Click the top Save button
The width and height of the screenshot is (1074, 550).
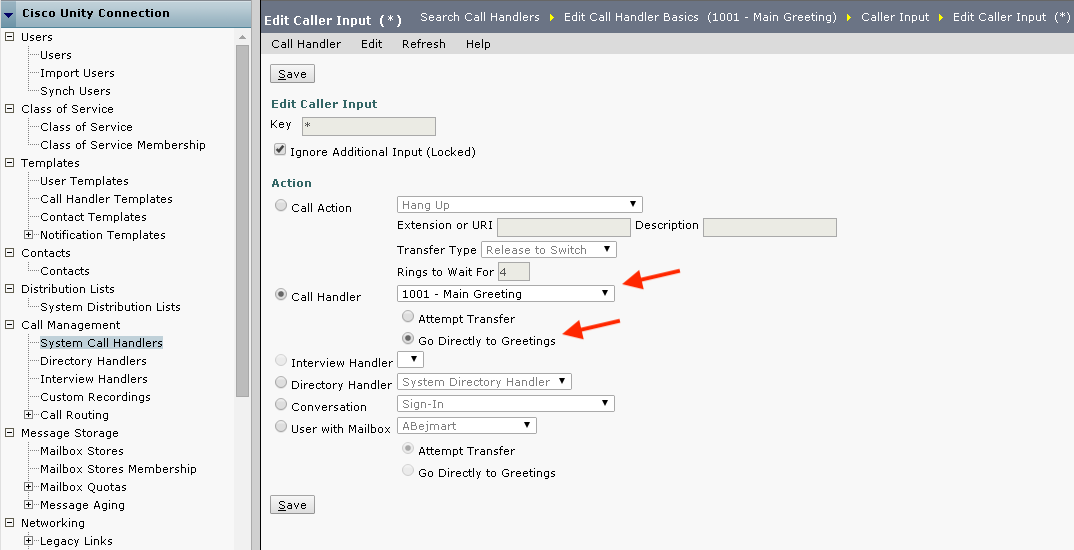click(x=292, y=74)
